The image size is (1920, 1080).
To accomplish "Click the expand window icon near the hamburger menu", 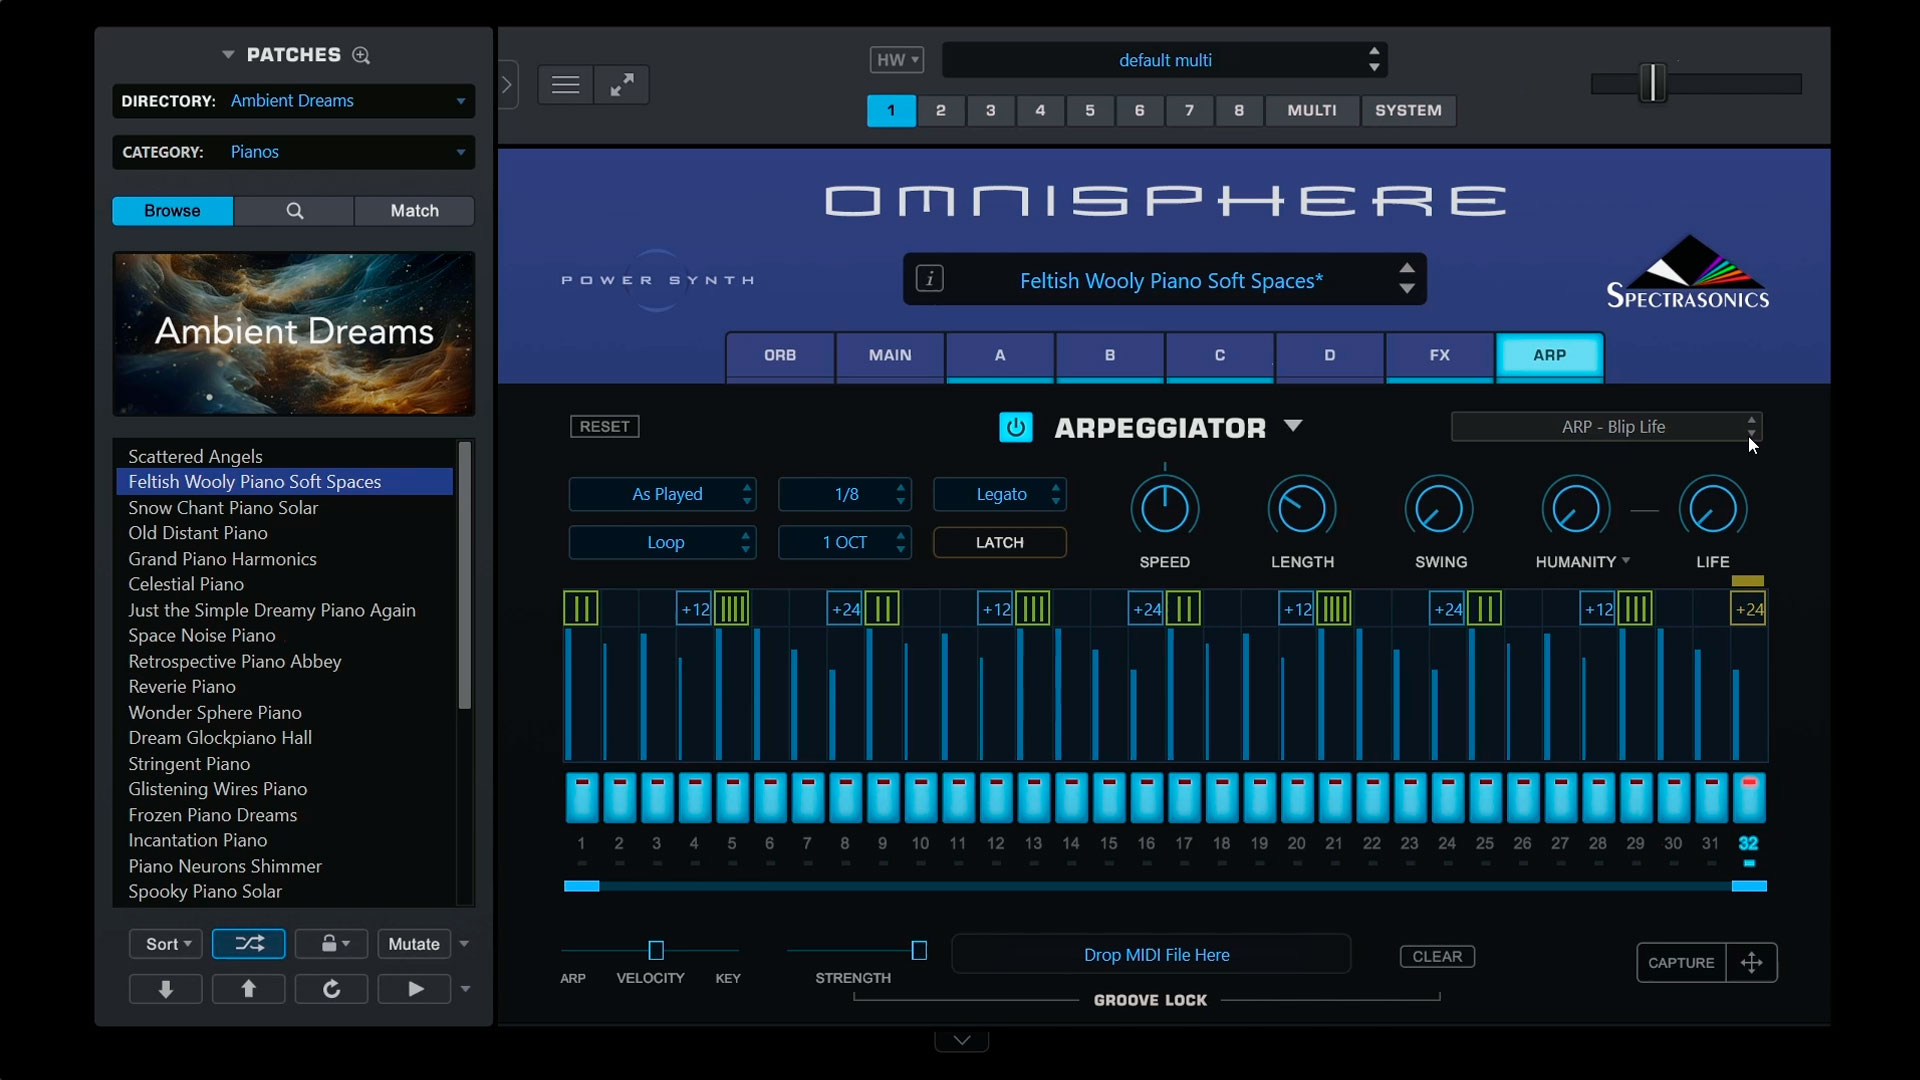I will pyautogui.click(x=621, y=84).
